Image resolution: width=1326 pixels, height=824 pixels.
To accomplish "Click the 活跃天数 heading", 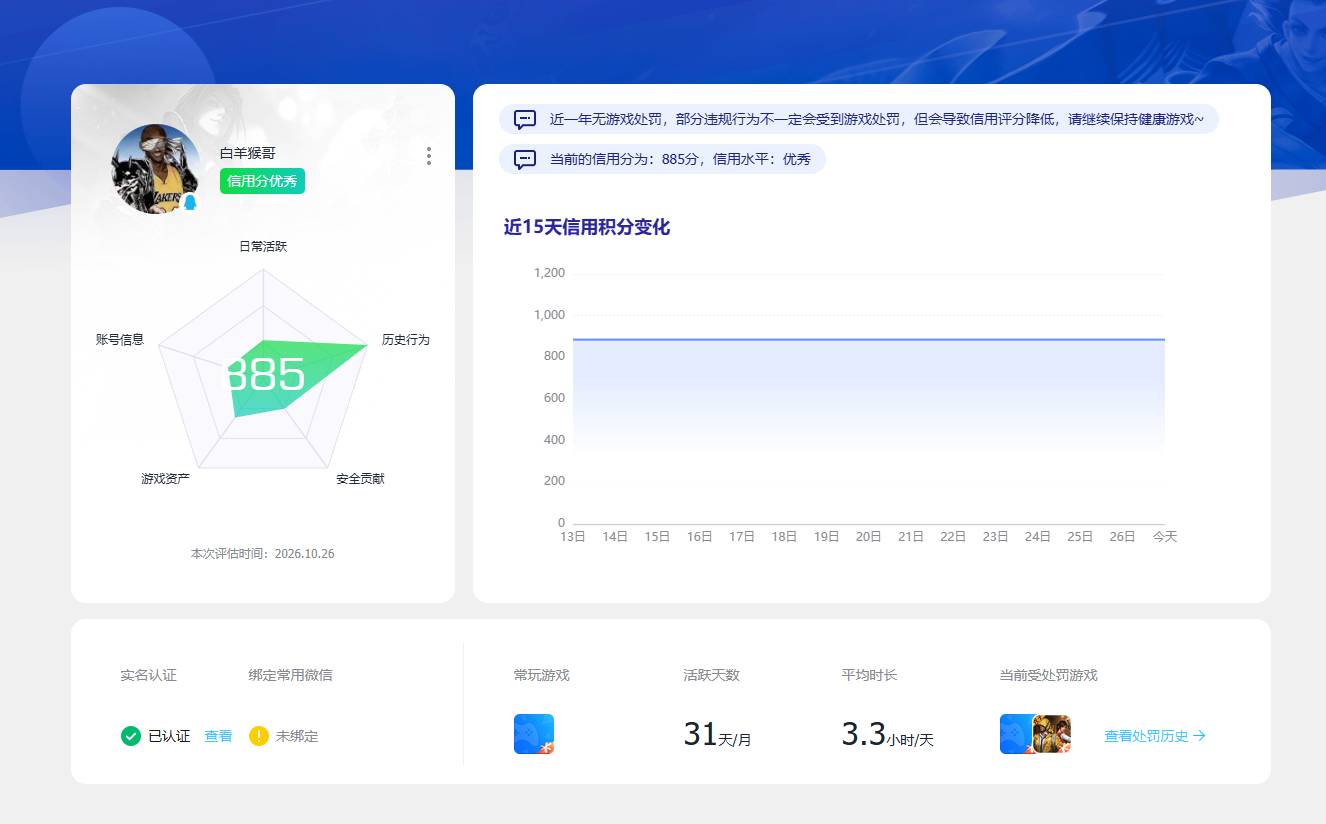I will tap(711, 676).
